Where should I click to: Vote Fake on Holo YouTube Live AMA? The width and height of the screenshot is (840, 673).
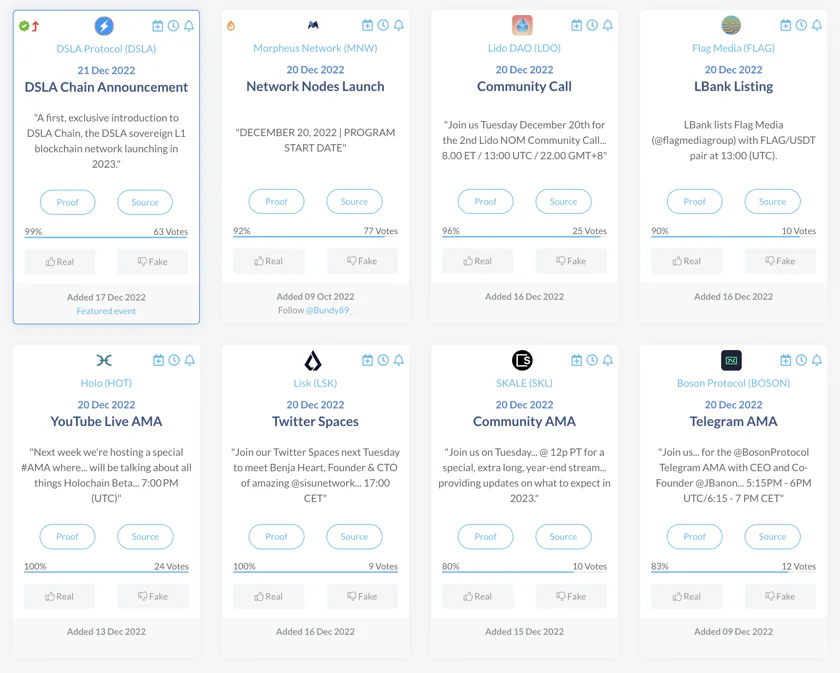pos(153,596)
